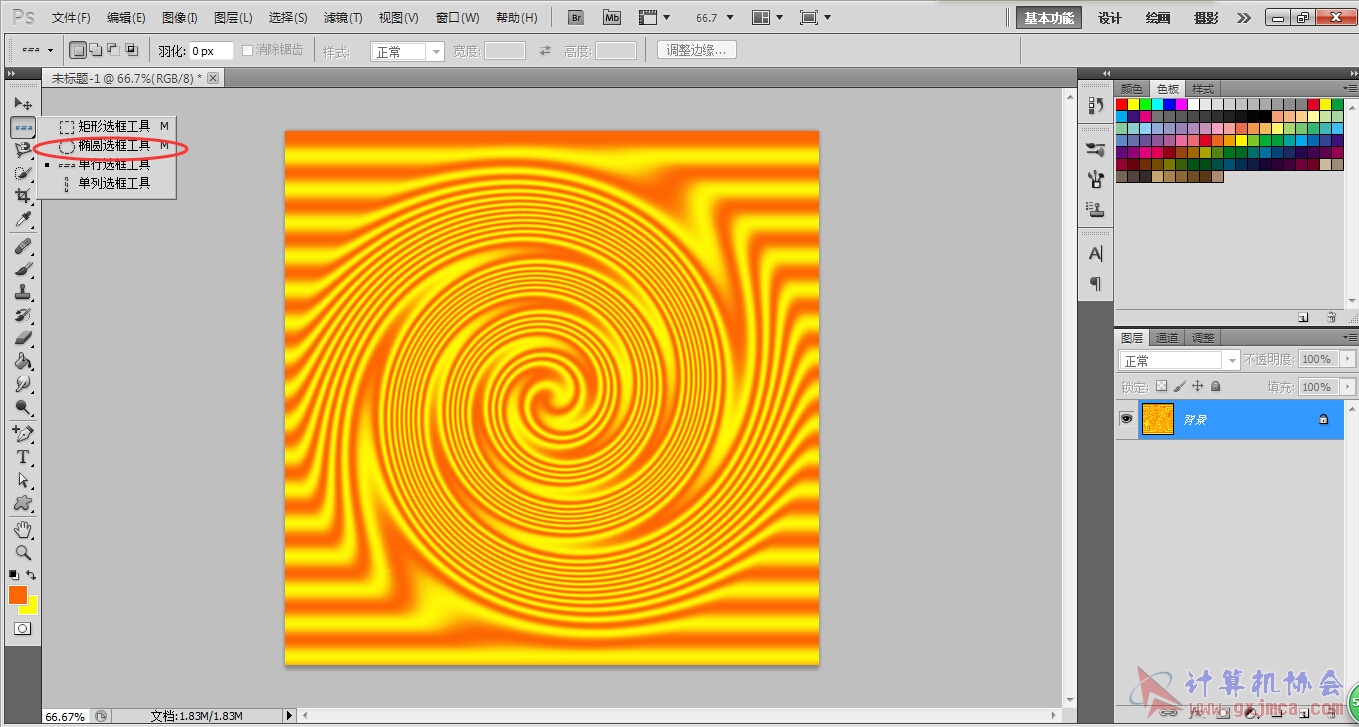Select the Dodge tool
The height and width of the screenshot is (727, 1359).
[x=23, y=407]
